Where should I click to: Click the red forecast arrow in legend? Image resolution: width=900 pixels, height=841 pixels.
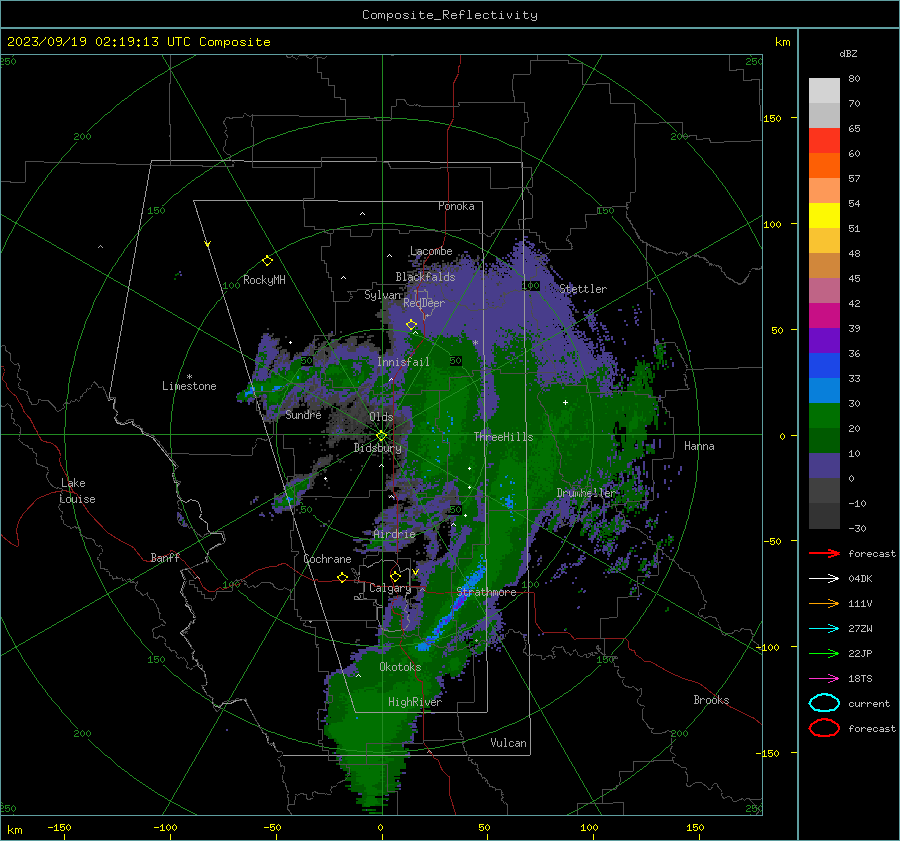pos(824,553)
